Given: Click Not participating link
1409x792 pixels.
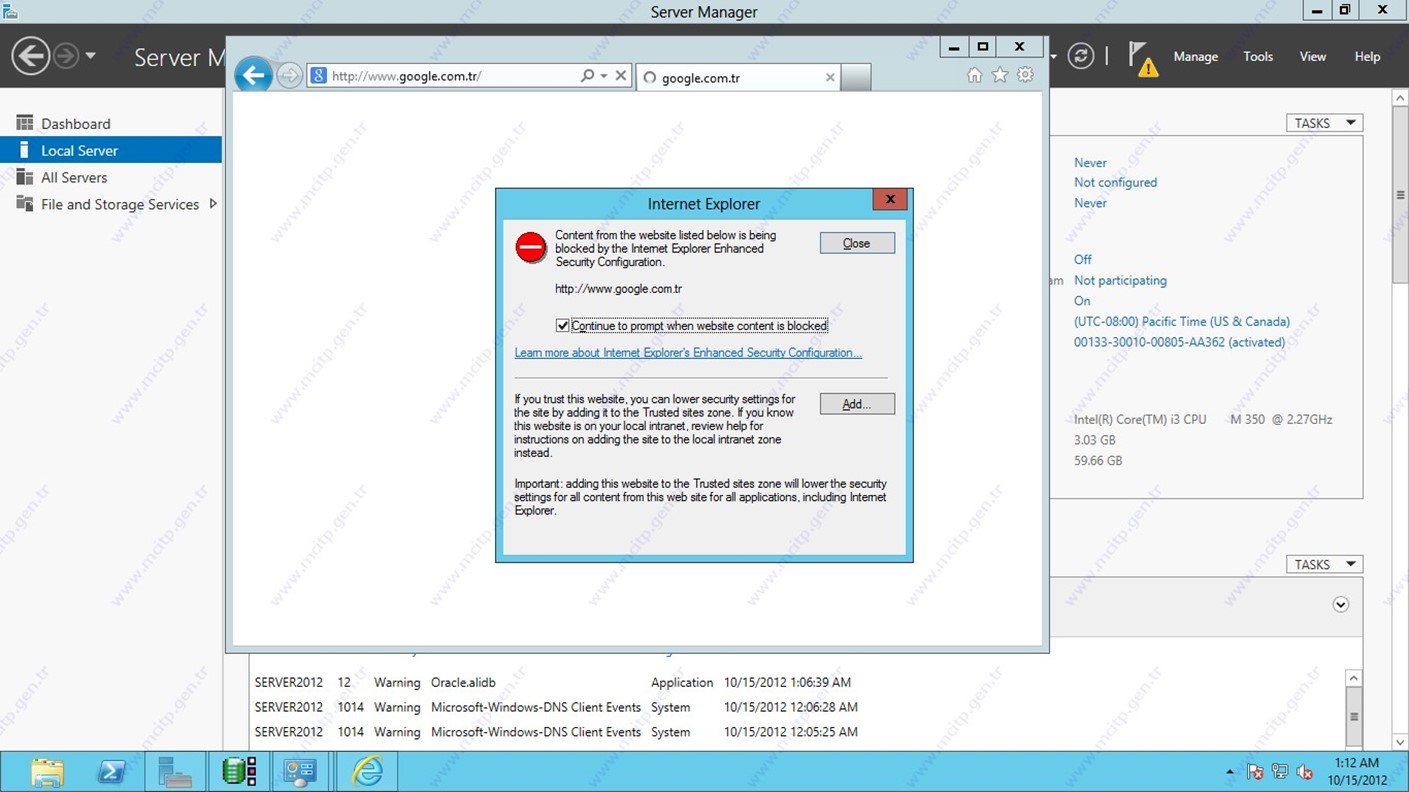Looking at the screenshot, I should (1120, 281).
